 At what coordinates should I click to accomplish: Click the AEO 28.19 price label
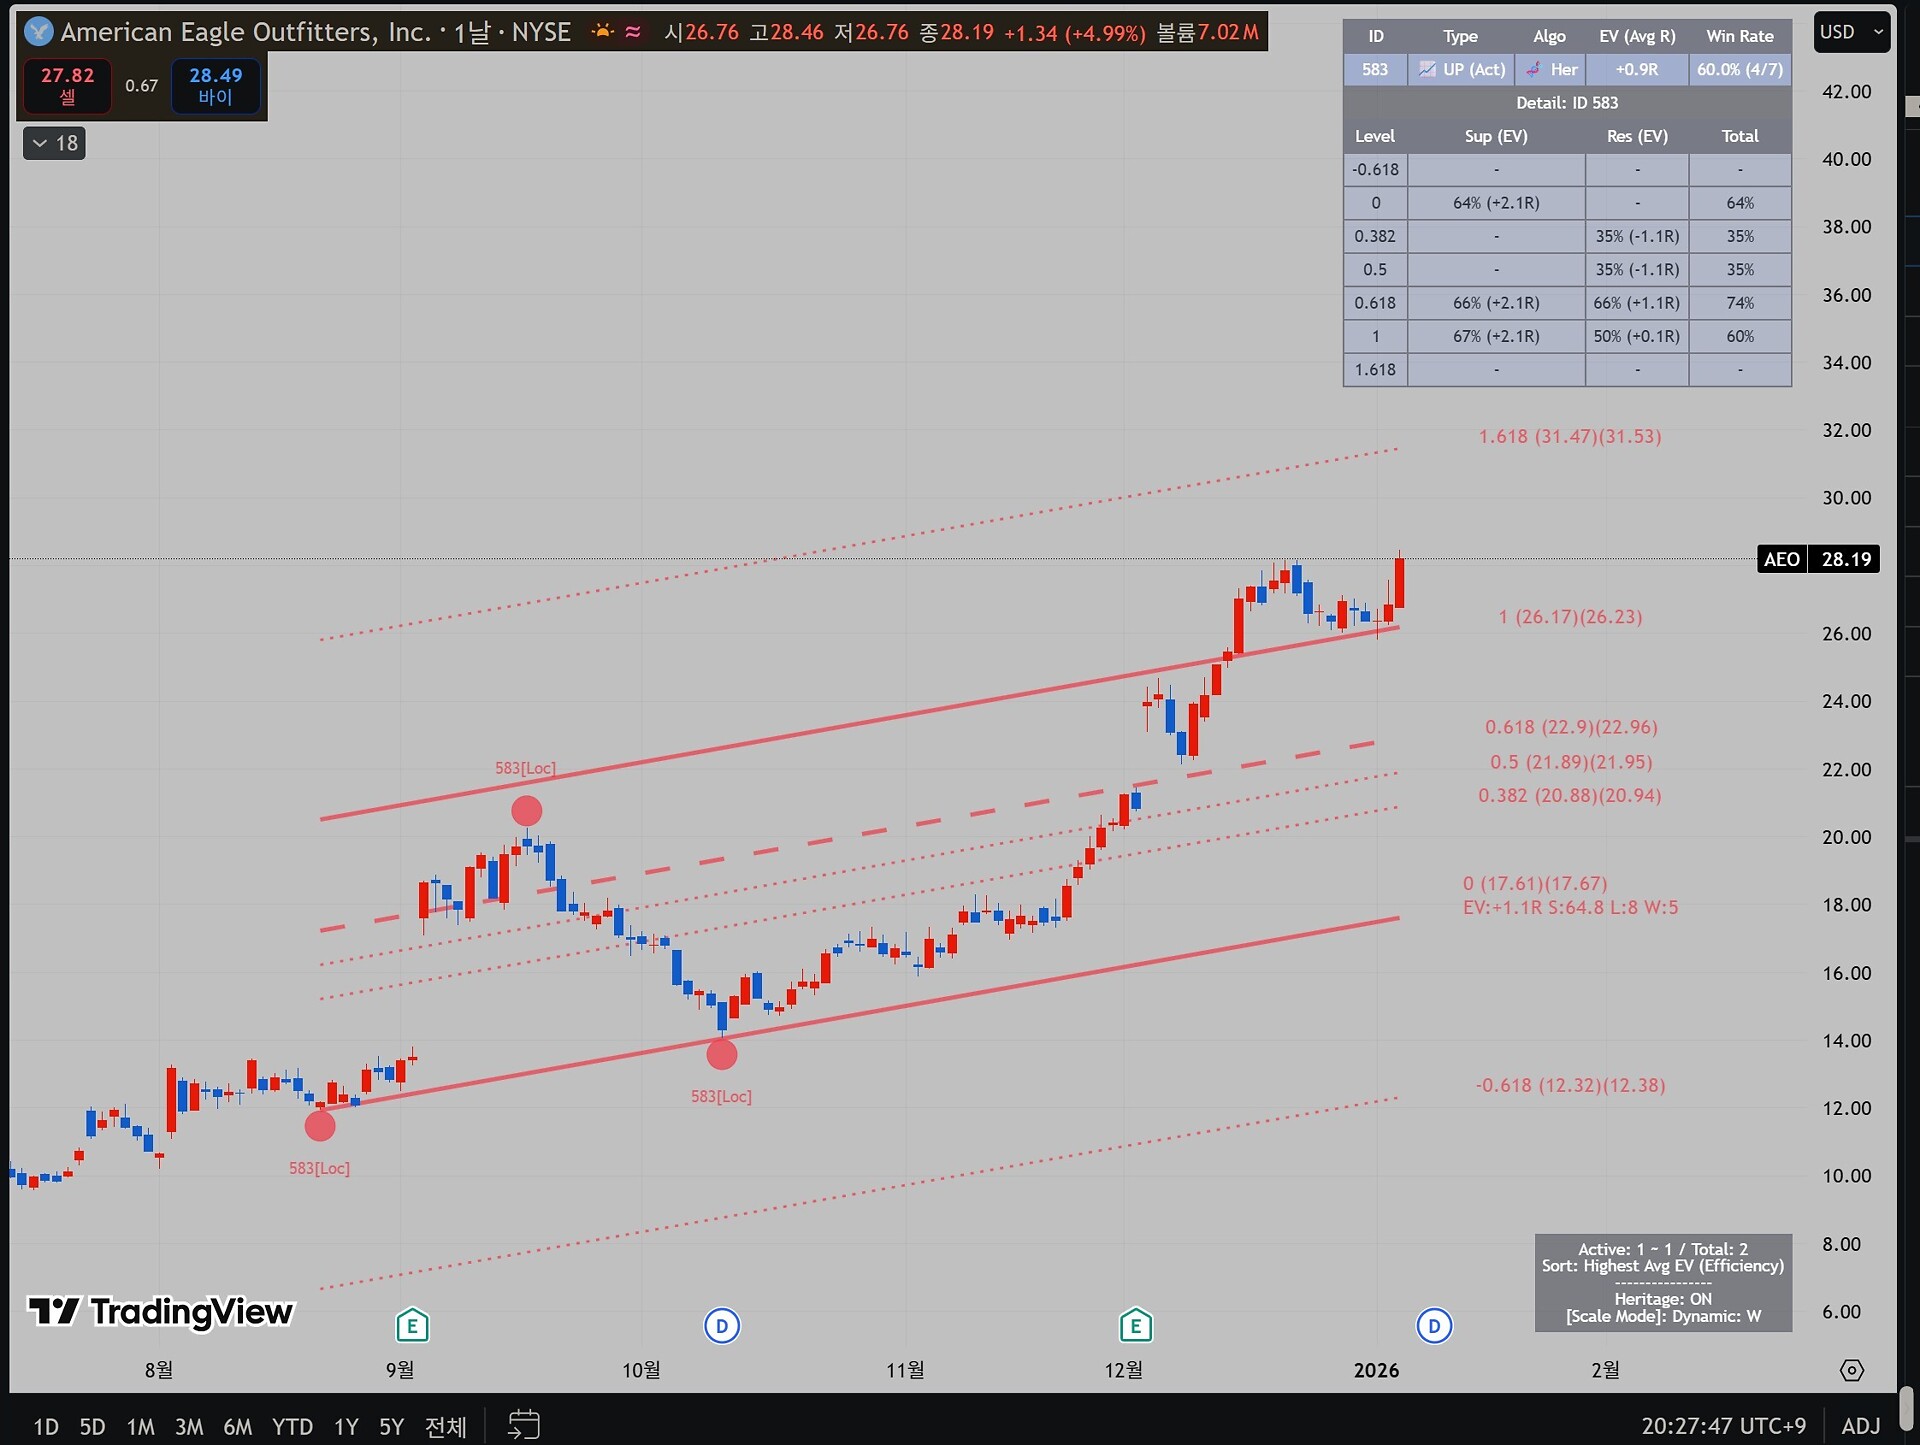(1818, 559)
